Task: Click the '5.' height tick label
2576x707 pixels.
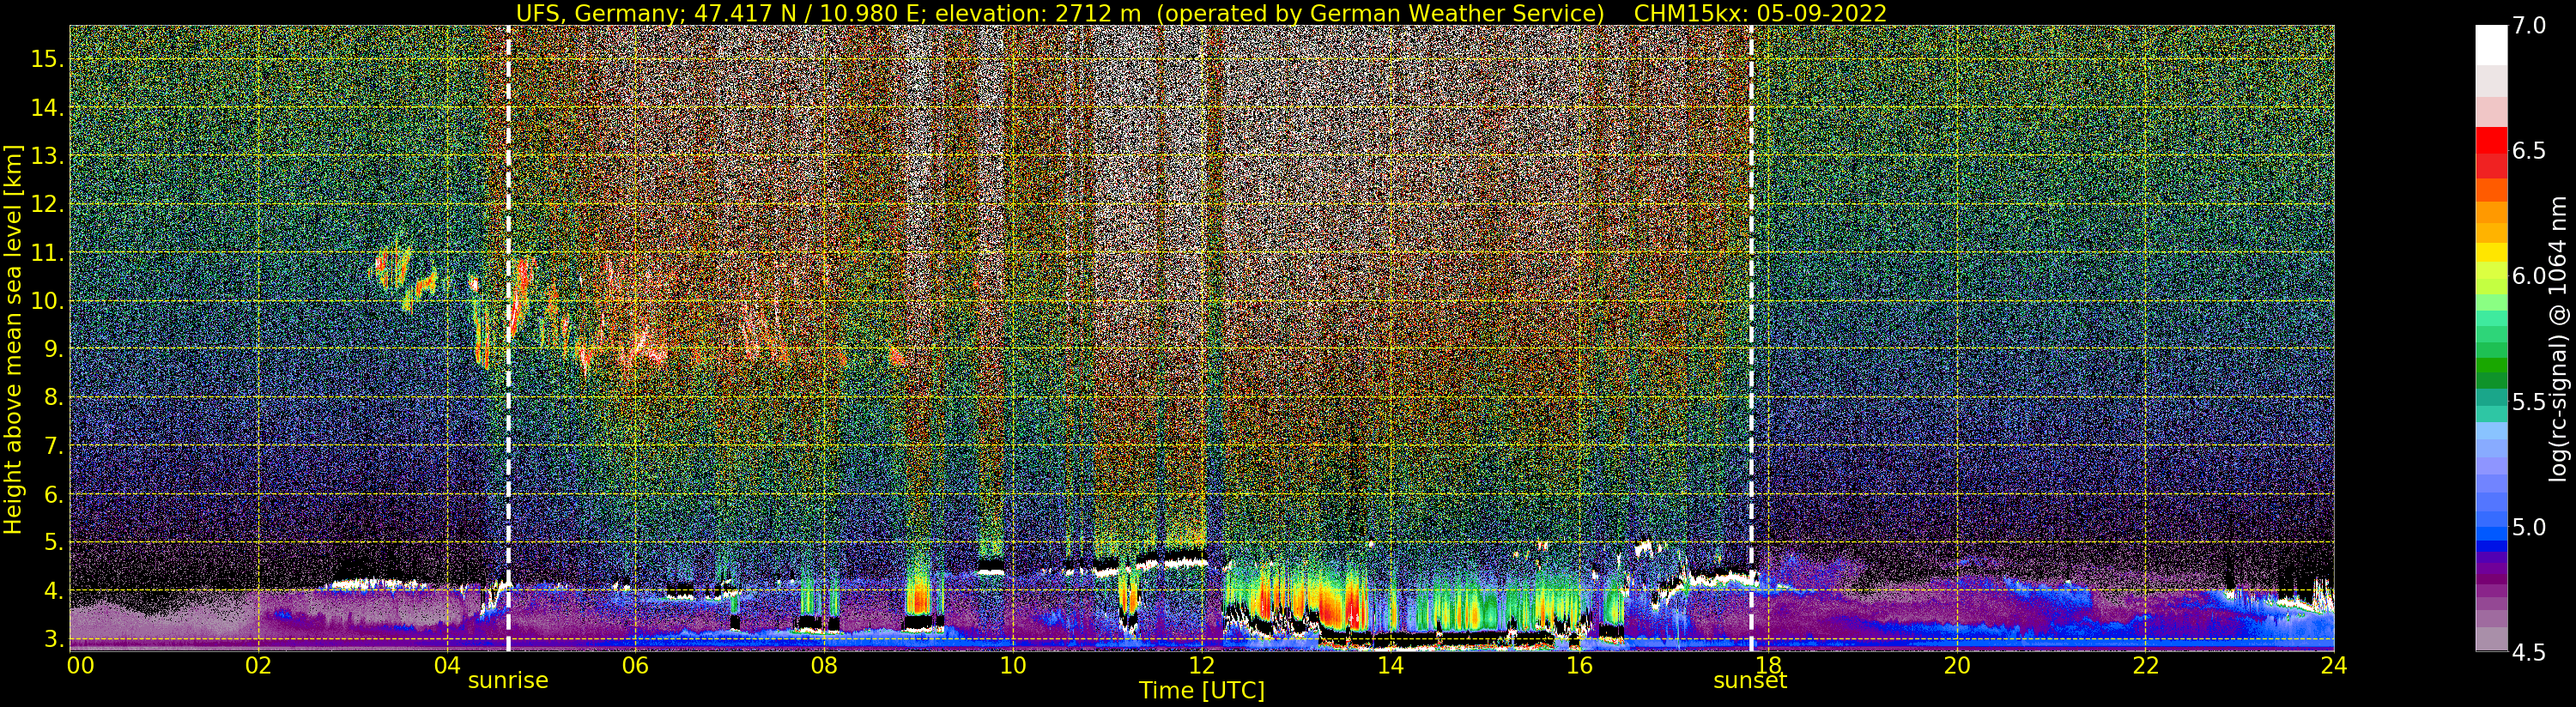Action: tap(53, 543)
